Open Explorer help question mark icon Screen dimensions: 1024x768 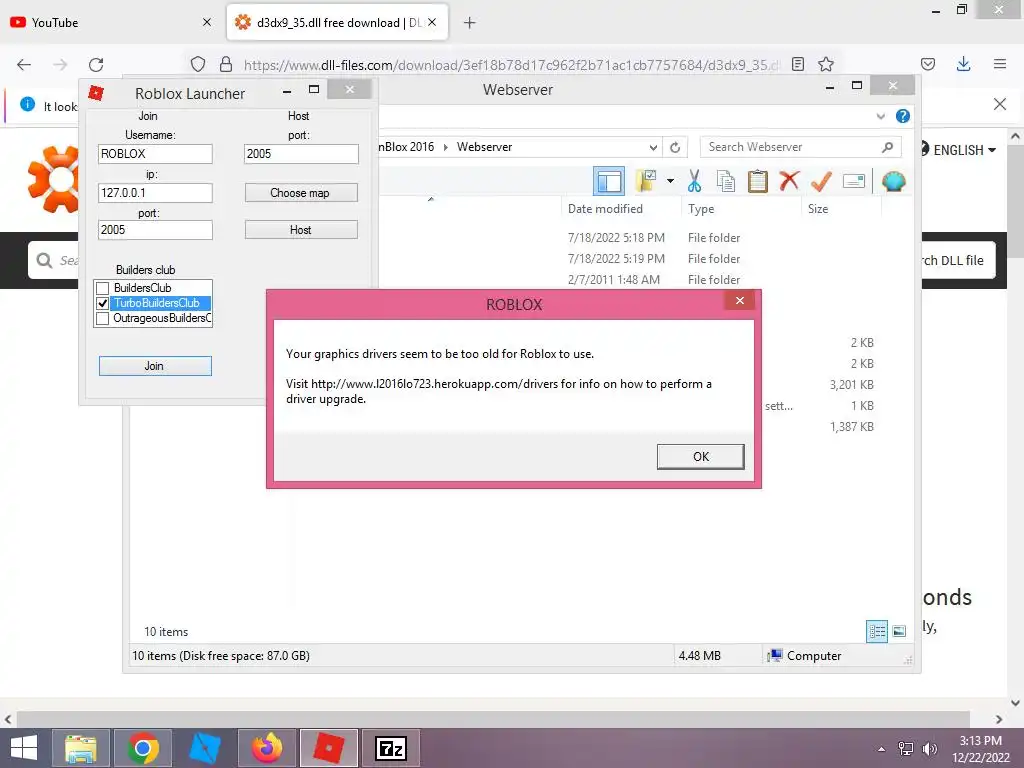click(x=903, y=116)
